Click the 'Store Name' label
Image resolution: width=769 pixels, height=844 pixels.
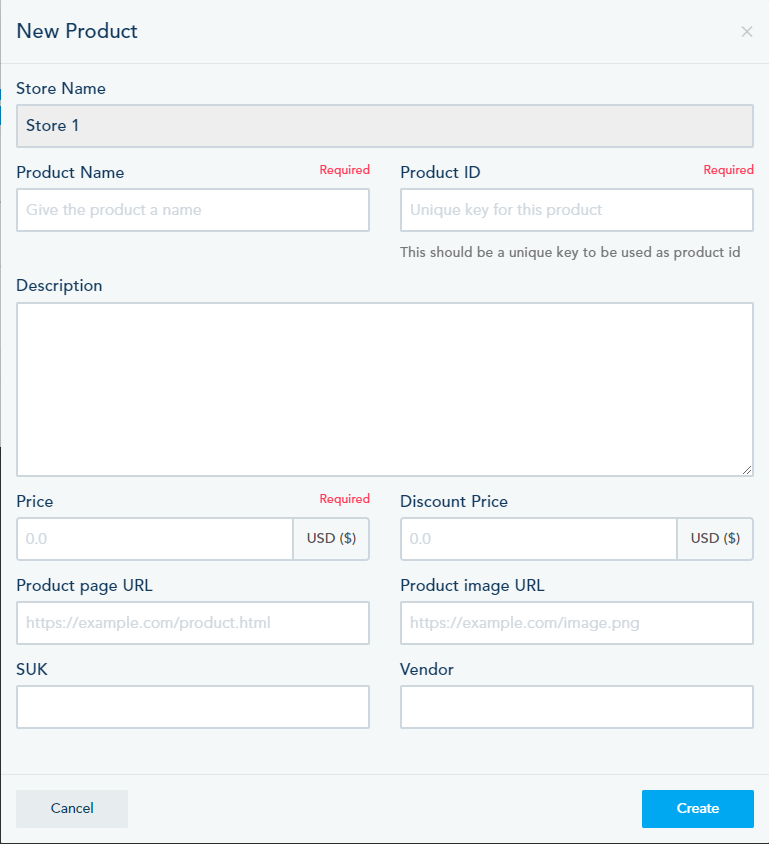[x=61, y=88]
